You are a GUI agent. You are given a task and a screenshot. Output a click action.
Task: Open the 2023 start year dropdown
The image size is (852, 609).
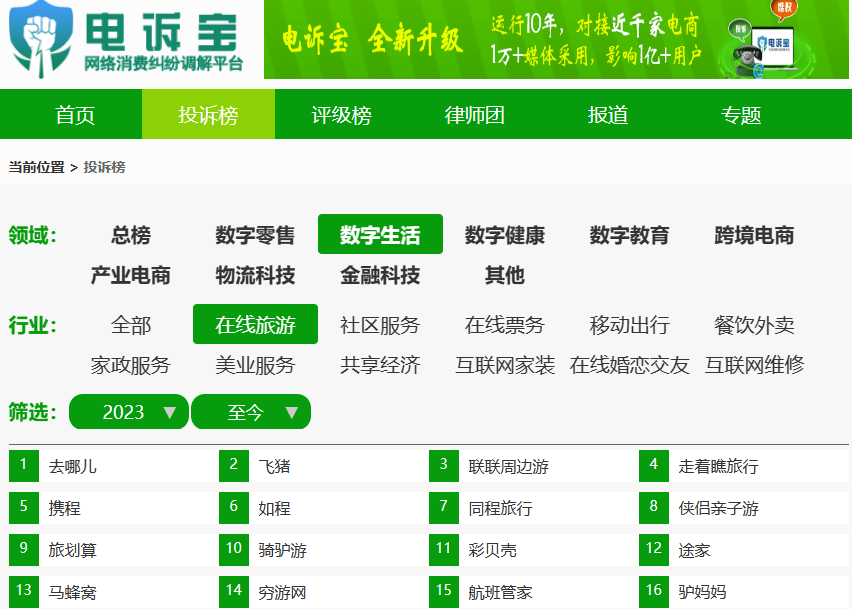pos(128,412)
